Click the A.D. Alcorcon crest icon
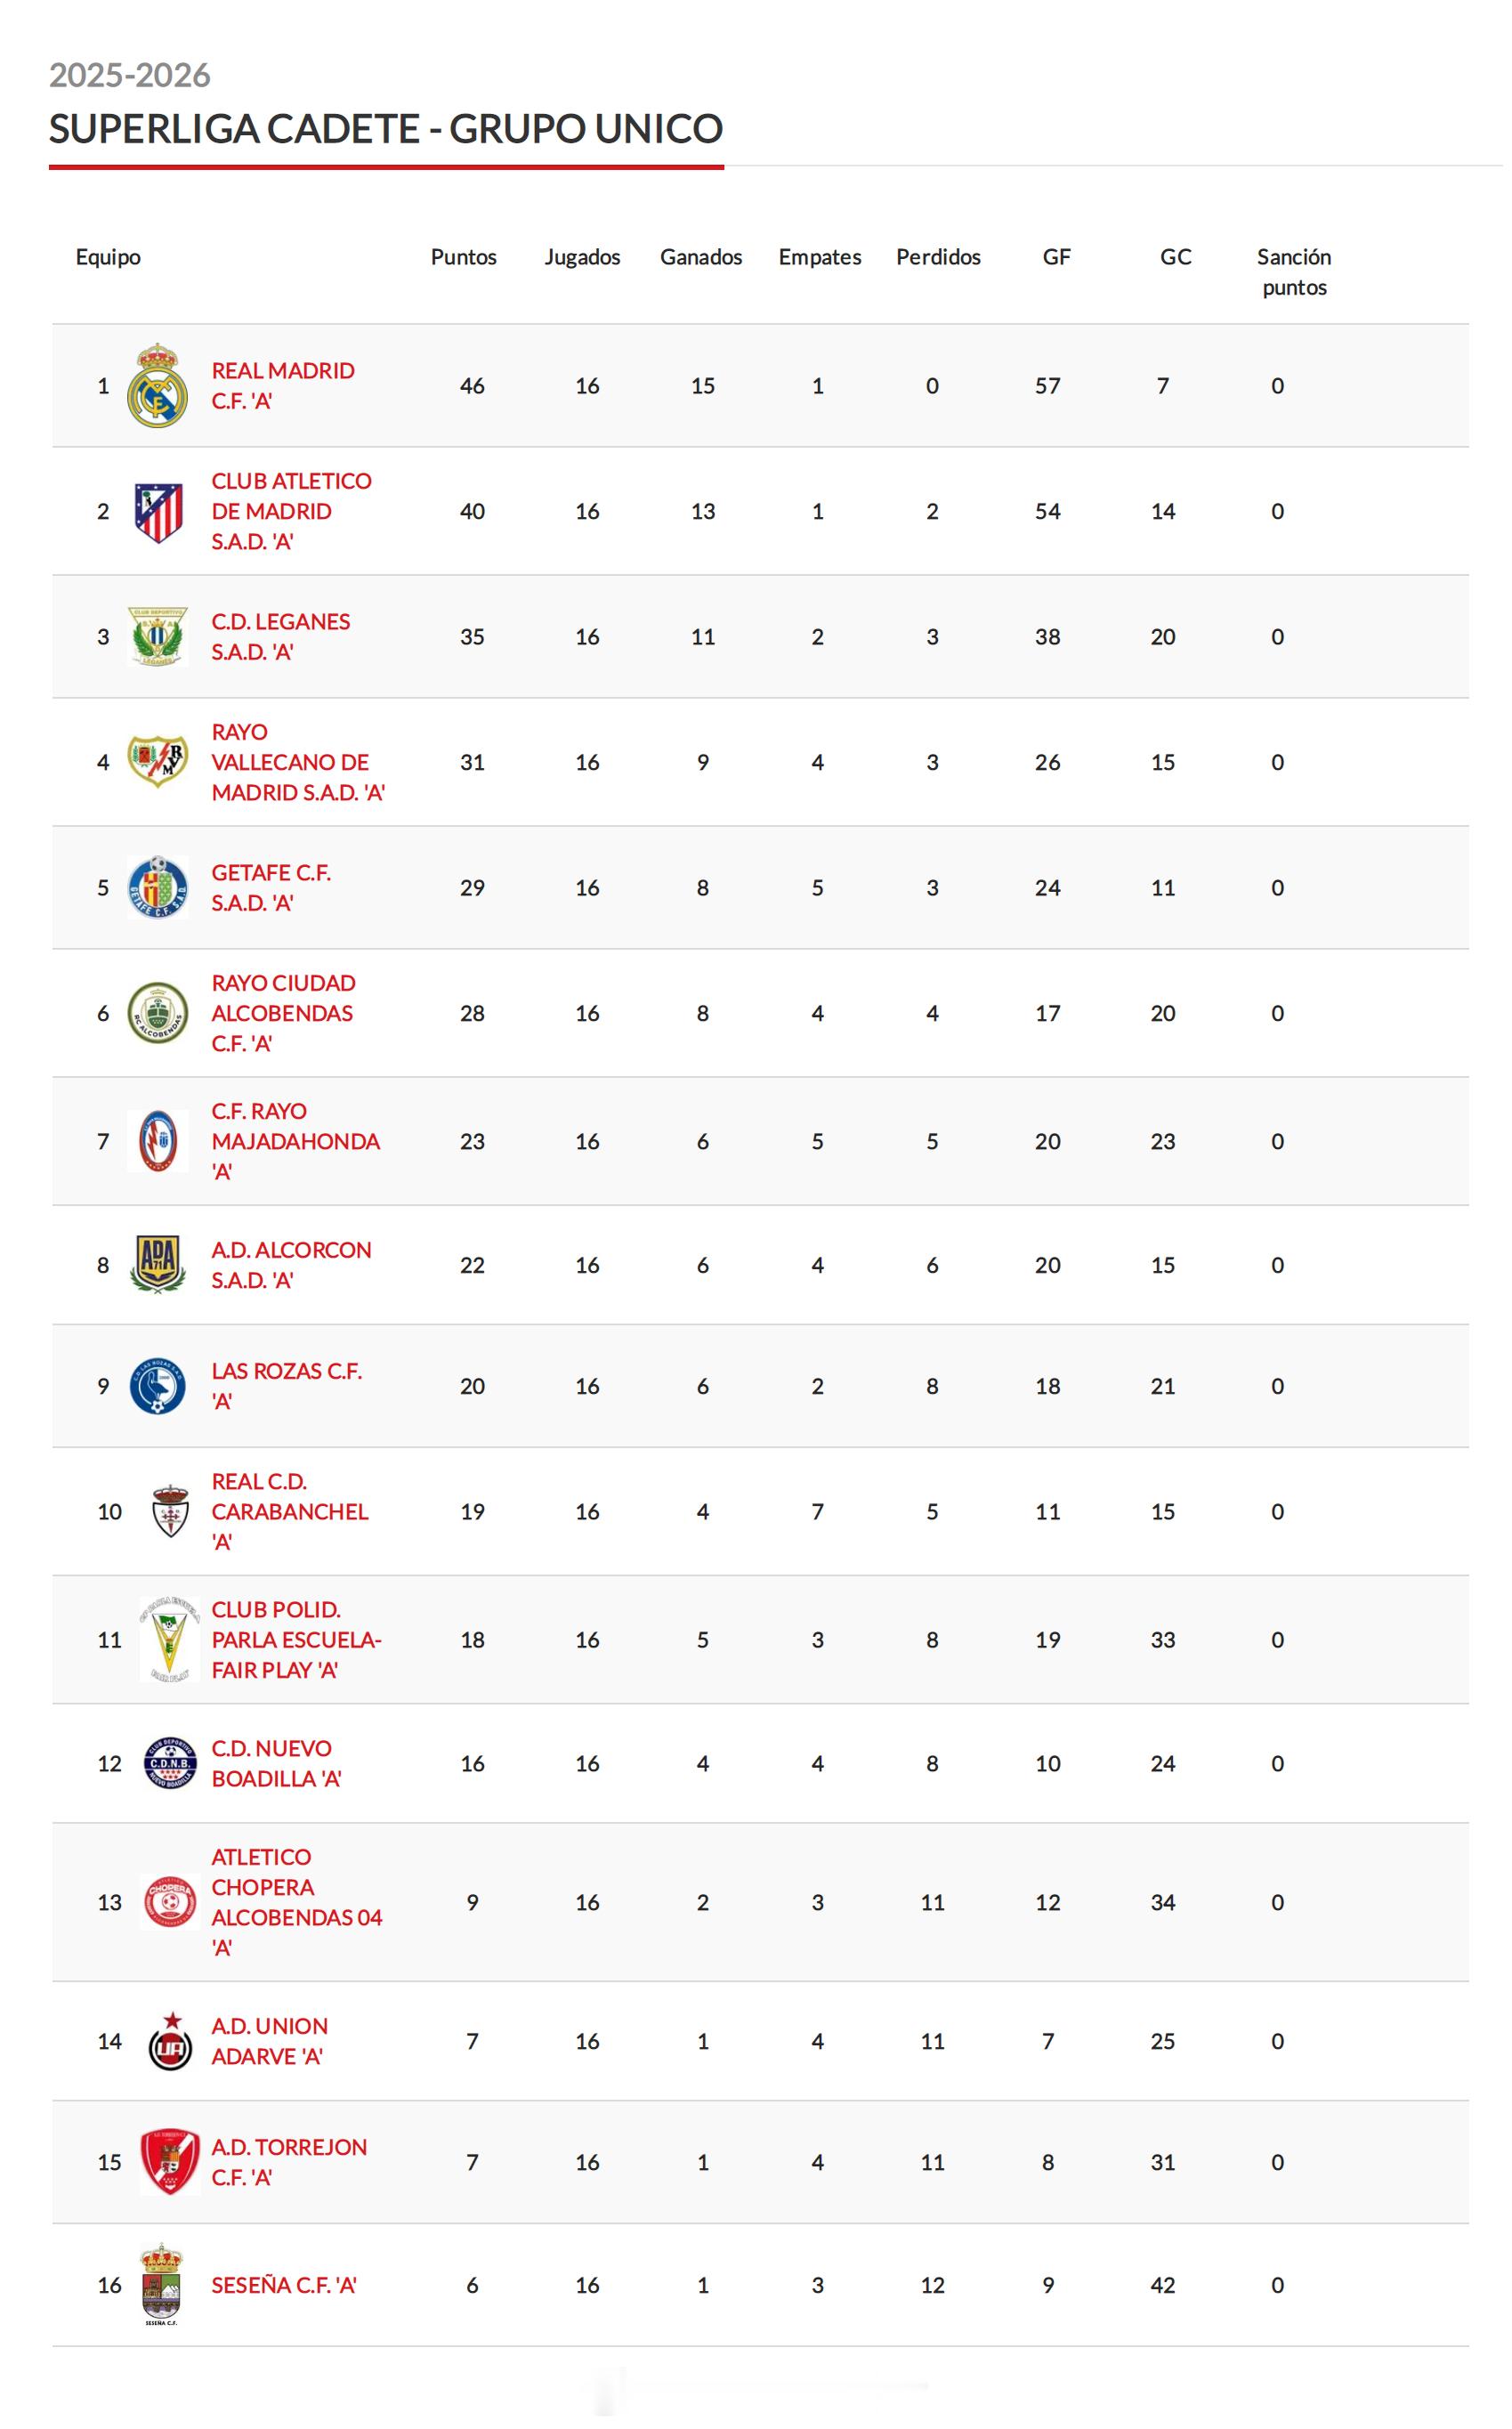This screenshot has width=1512, height=2429. 158,1265
